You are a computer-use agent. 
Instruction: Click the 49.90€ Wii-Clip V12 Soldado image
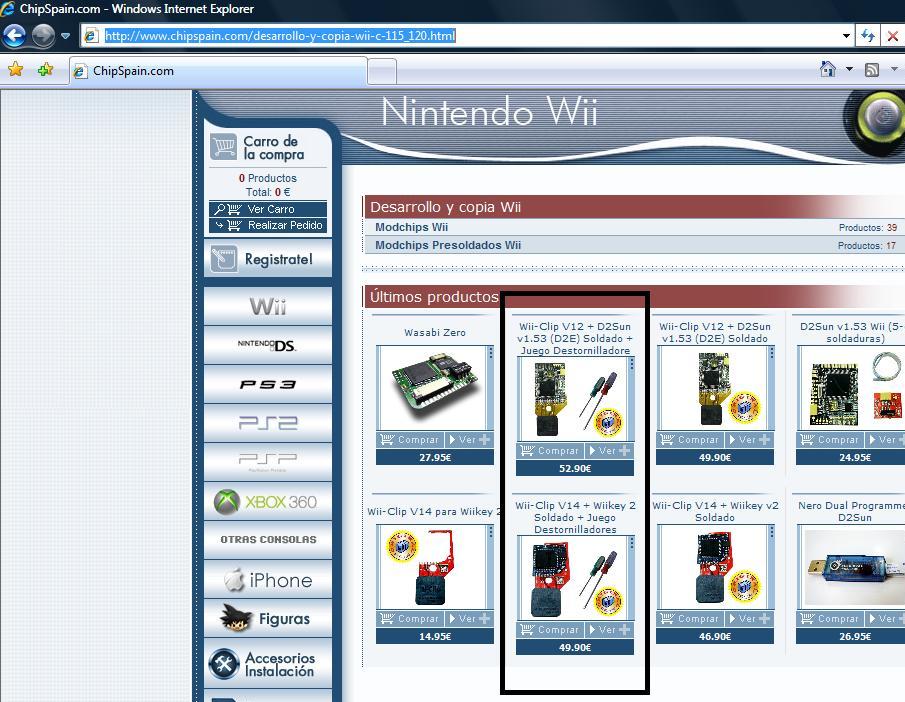tap(715, 388)
